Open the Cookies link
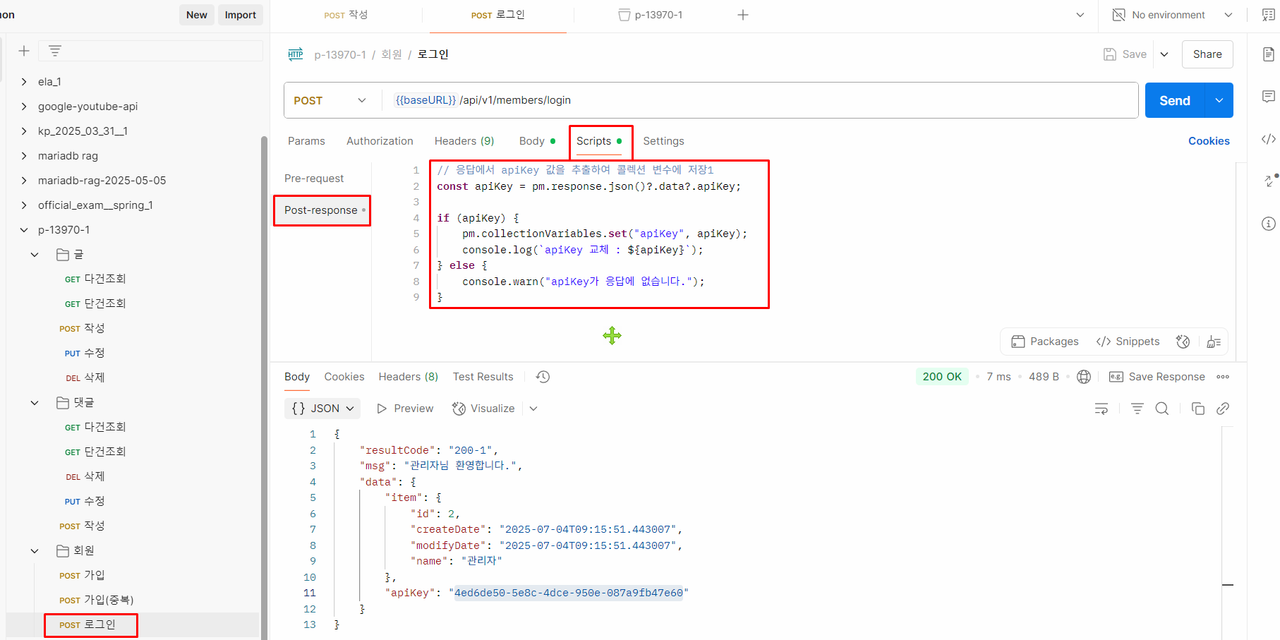 pos(1209,141)
